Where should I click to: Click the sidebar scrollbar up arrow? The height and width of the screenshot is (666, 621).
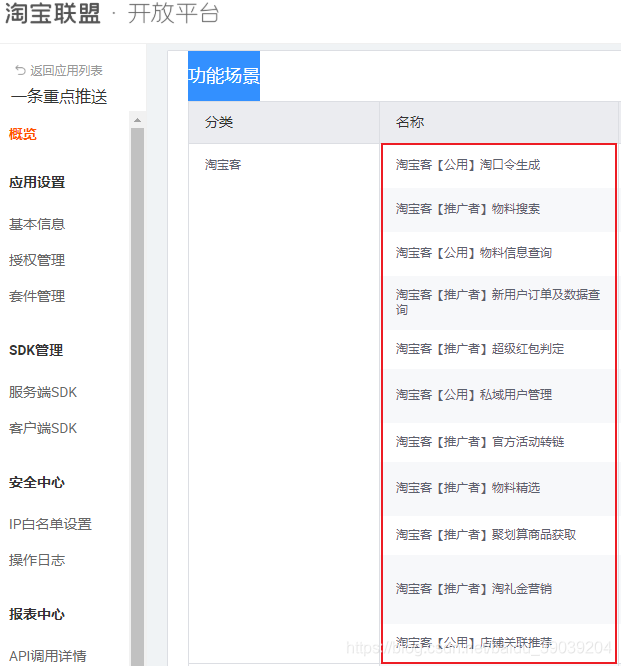(137, 120)
